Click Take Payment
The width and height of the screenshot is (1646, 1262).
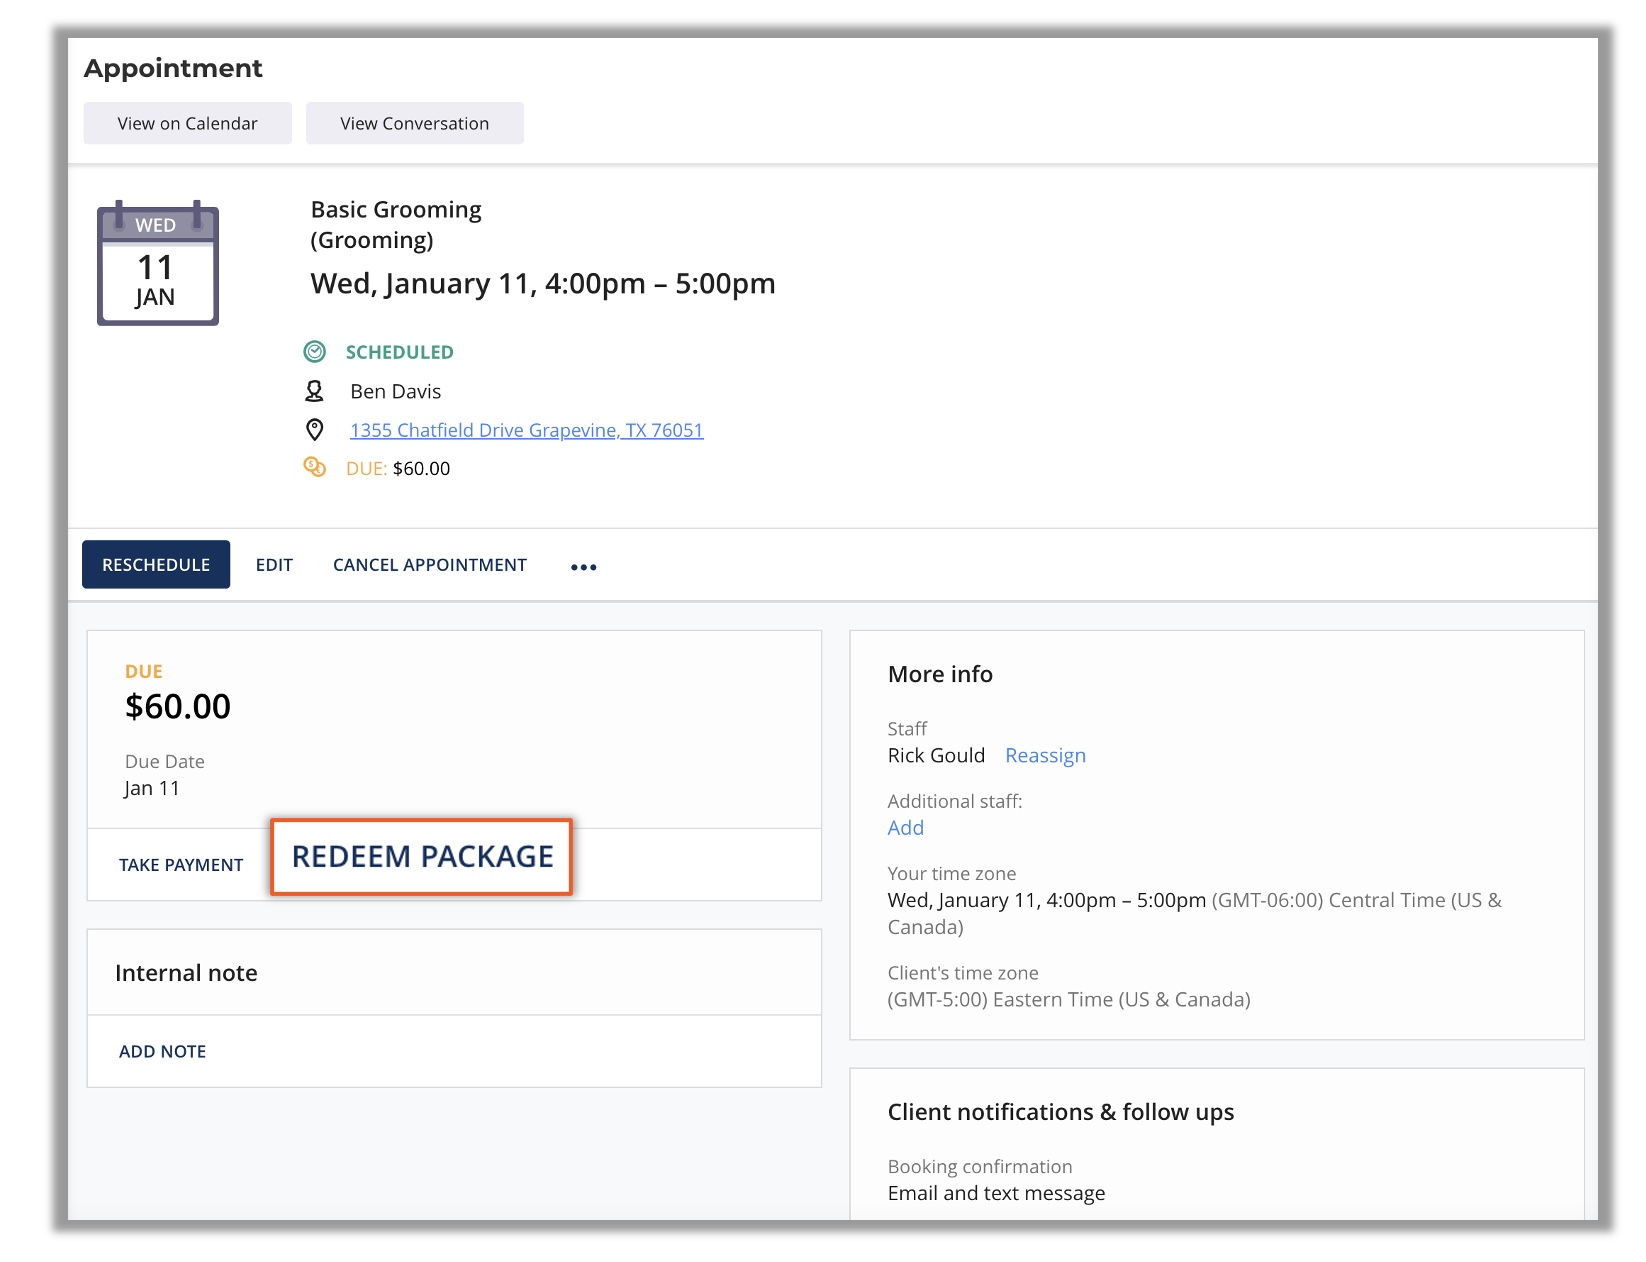click(181, 865)
